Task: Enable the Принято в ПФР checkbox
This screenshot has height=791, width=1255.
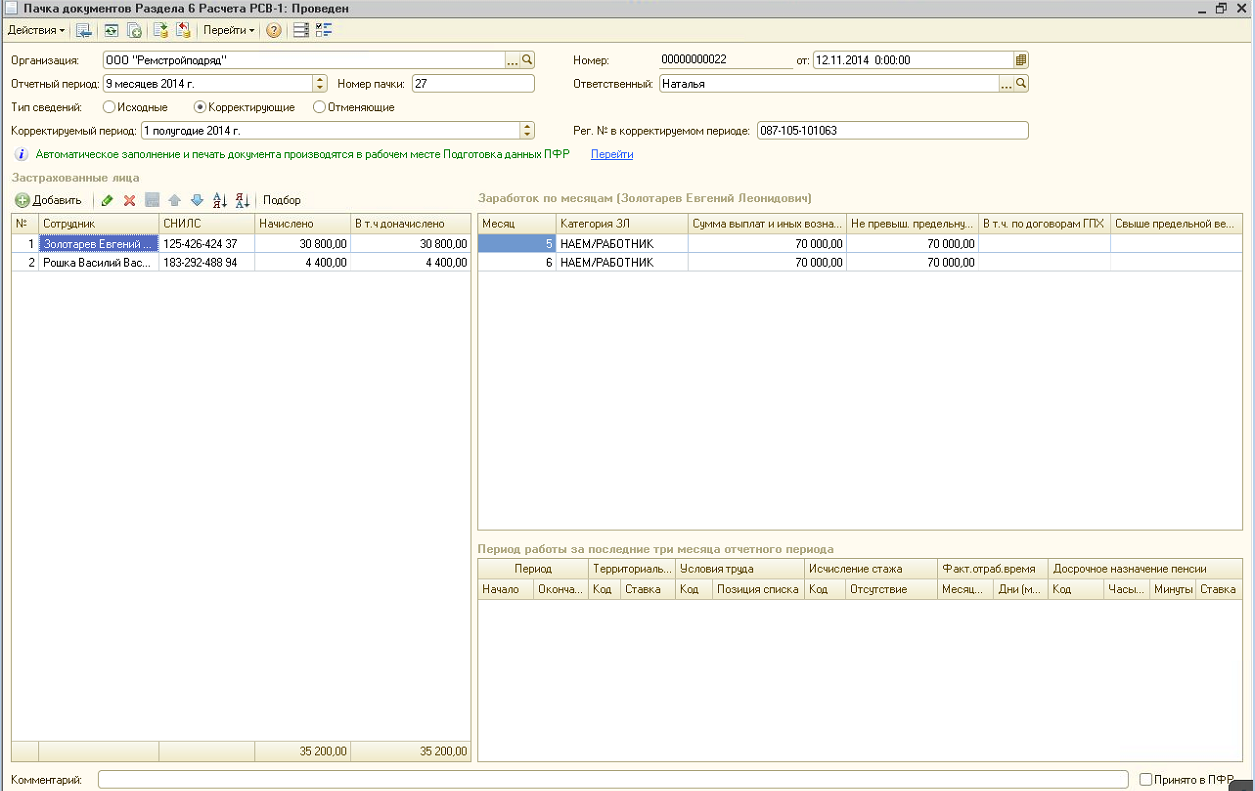Action: pos(1147,779)
